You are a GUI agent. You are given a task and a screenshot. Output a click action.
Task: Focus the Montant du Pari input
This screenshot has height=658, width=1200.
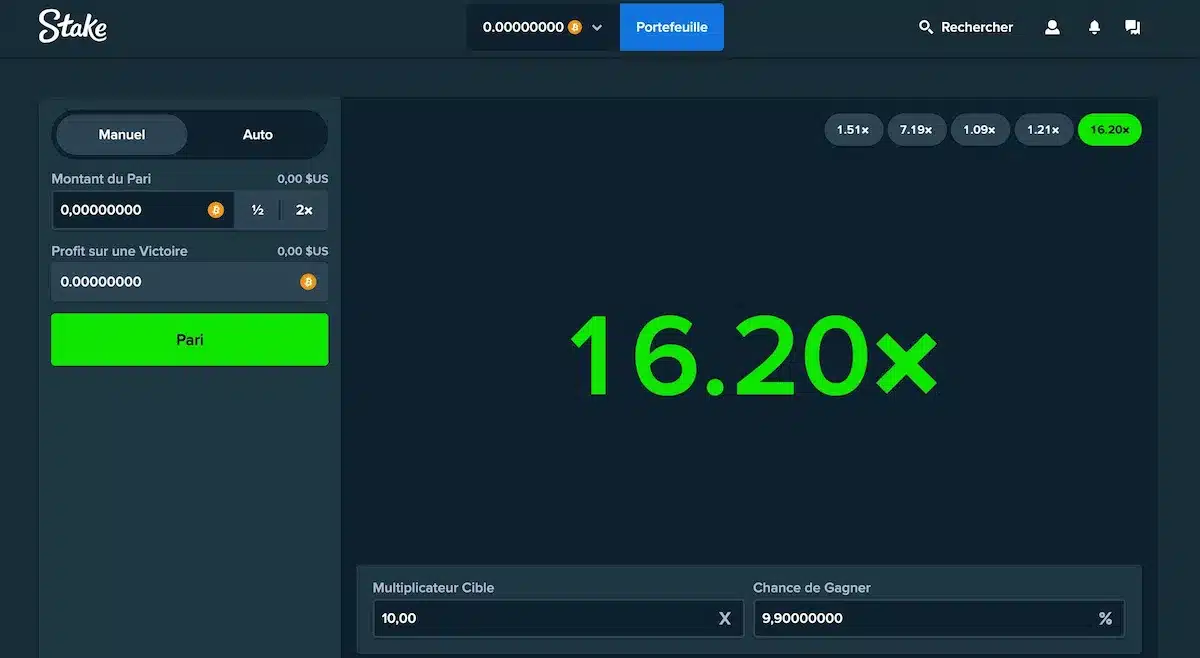[x=143, y=210]
